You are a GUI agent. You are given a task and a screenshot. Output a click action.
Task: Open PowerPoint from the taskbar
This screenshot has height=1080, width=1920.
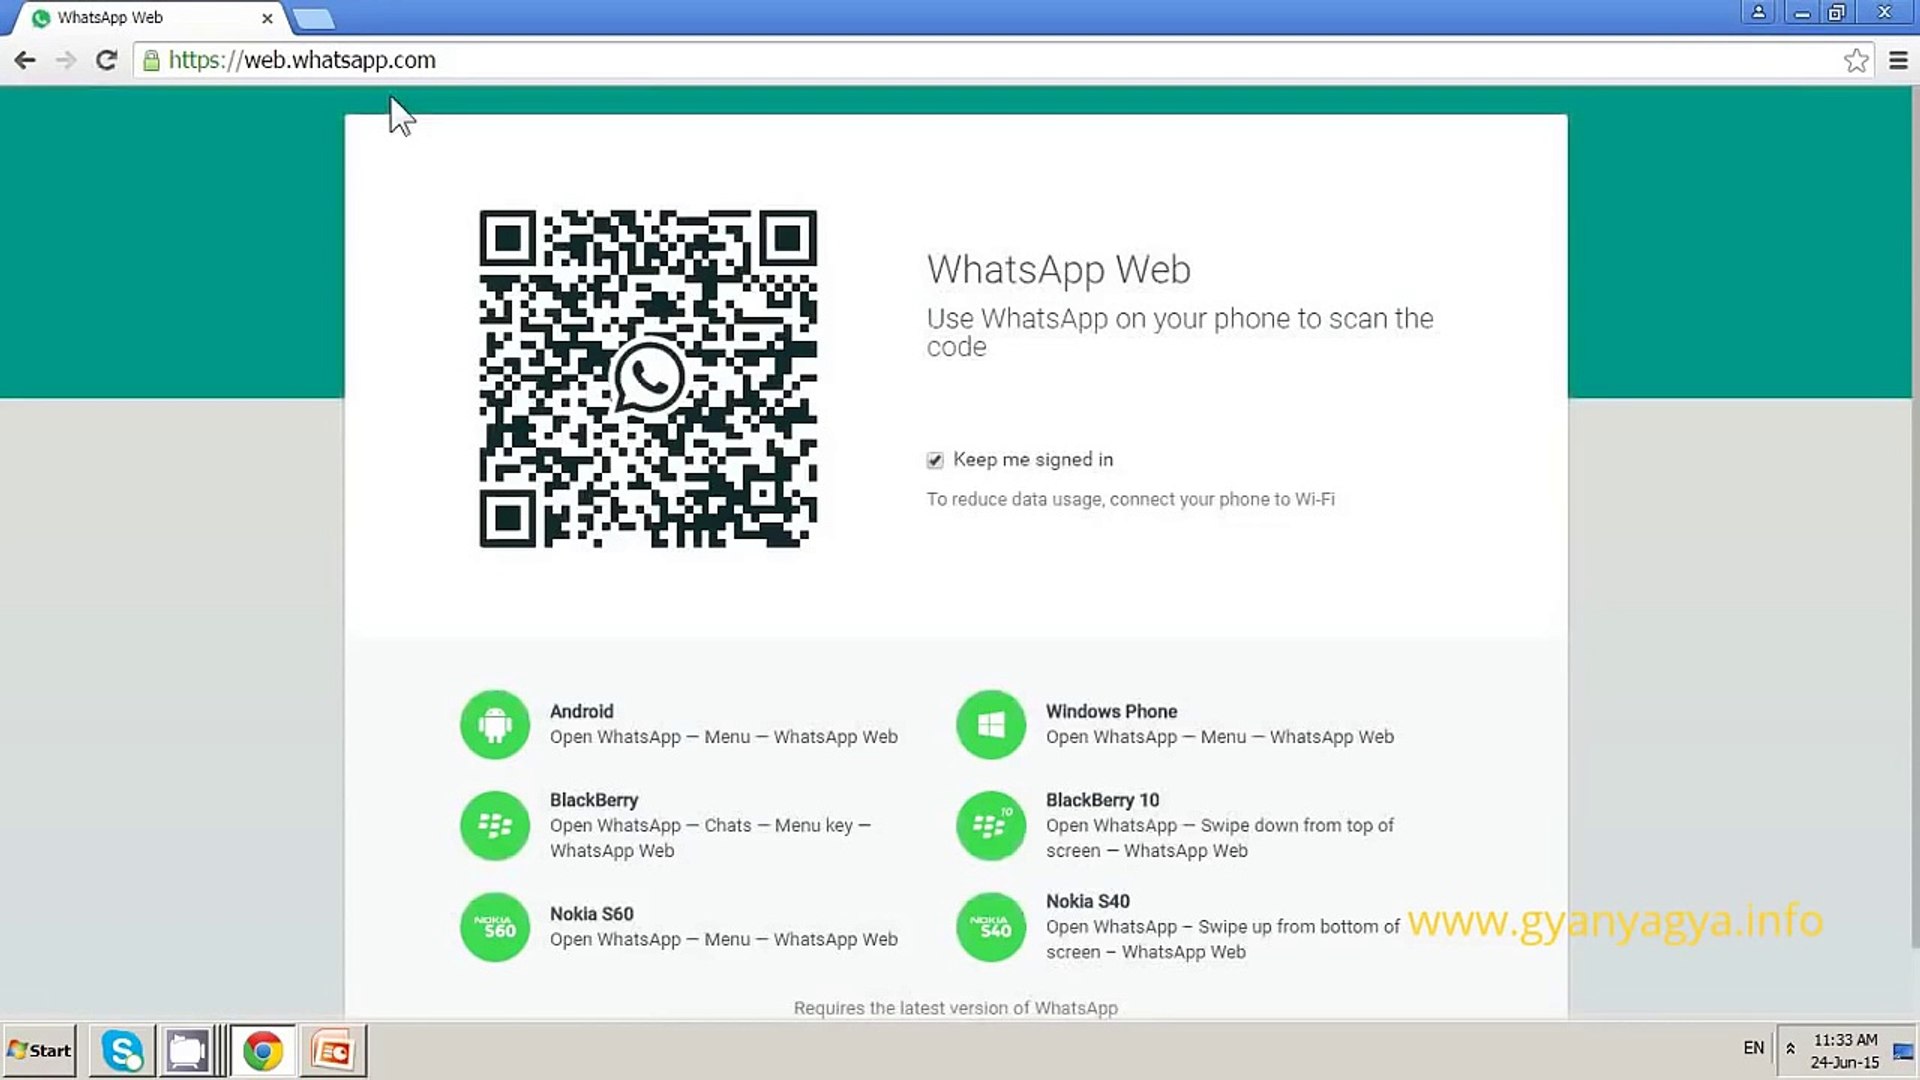[x=333, y=1050]
